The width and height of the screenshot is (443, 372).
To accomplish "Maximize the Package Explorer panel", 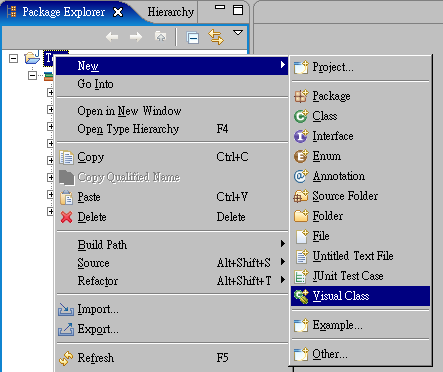I will (x=238, y=10).
